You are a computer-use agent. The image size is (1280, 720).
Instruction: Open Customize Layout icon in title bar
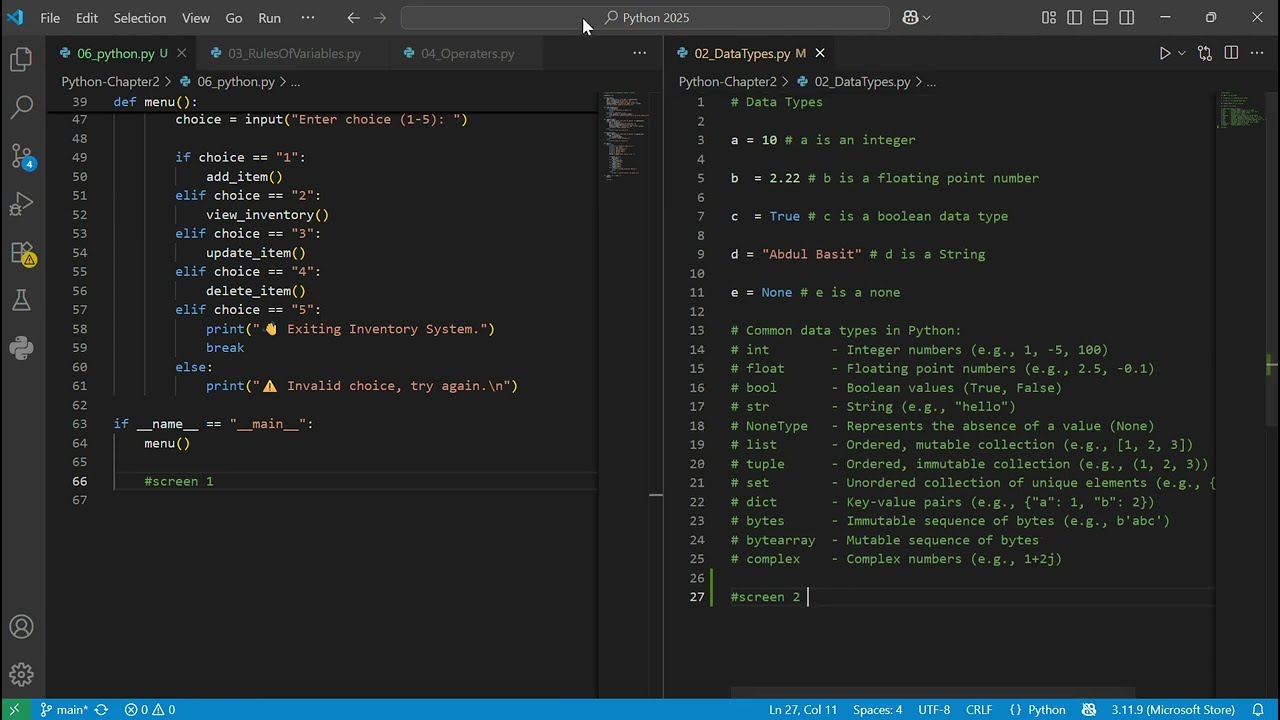[x=1048, y=17]
